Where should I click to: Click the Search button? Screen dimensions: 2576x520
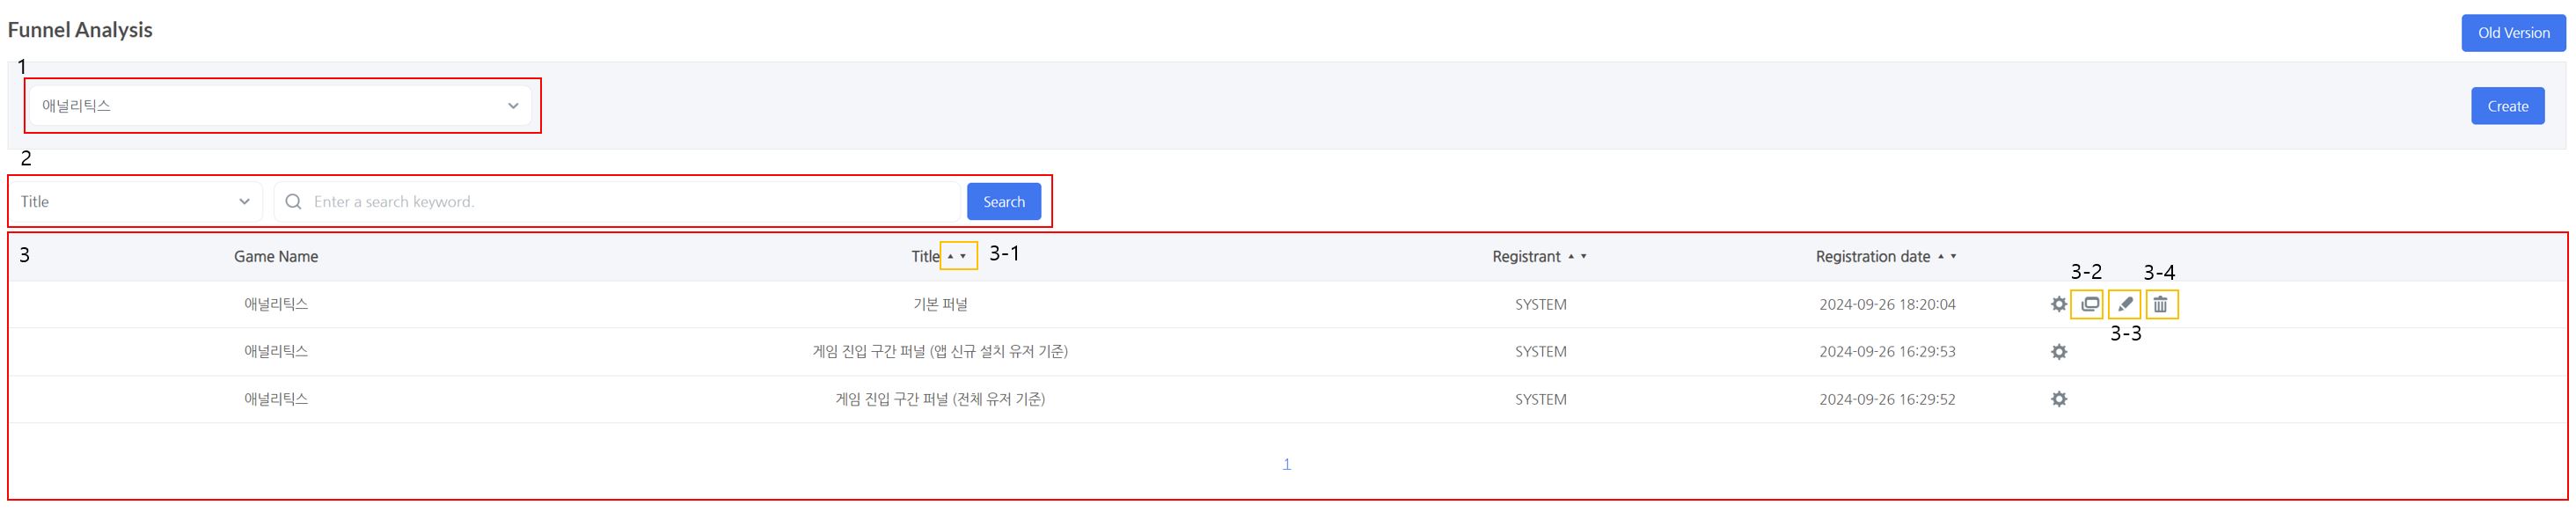(x=1003, y=202)
